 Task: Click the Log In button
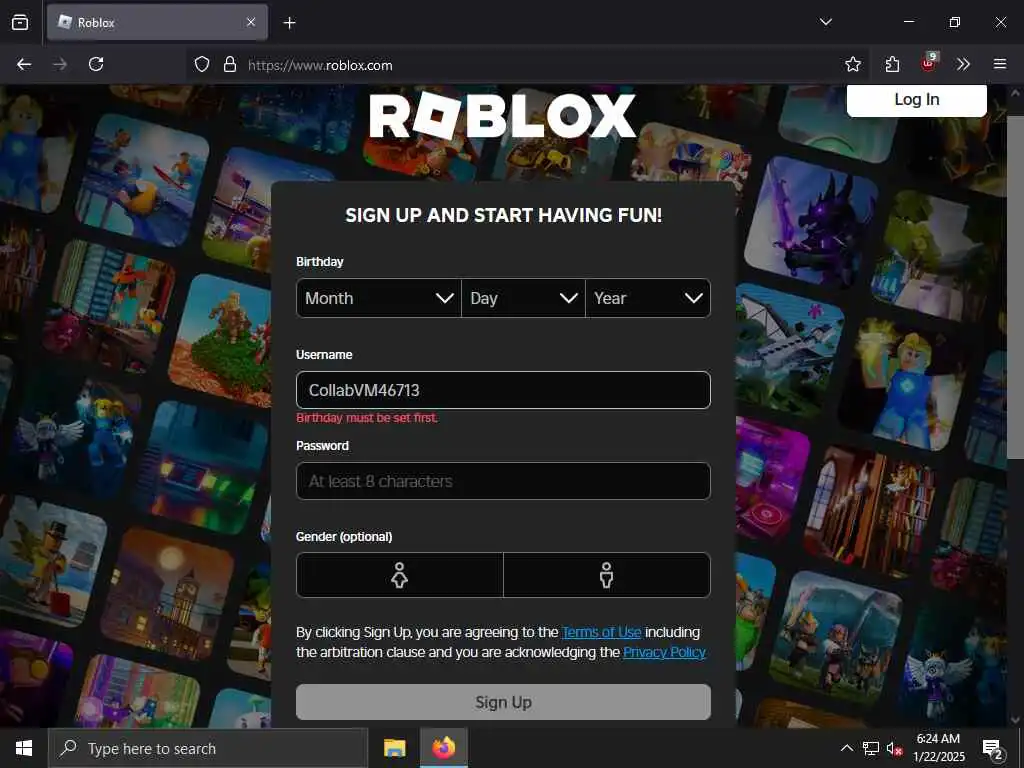pyautogui.click(x=916, y=100)
